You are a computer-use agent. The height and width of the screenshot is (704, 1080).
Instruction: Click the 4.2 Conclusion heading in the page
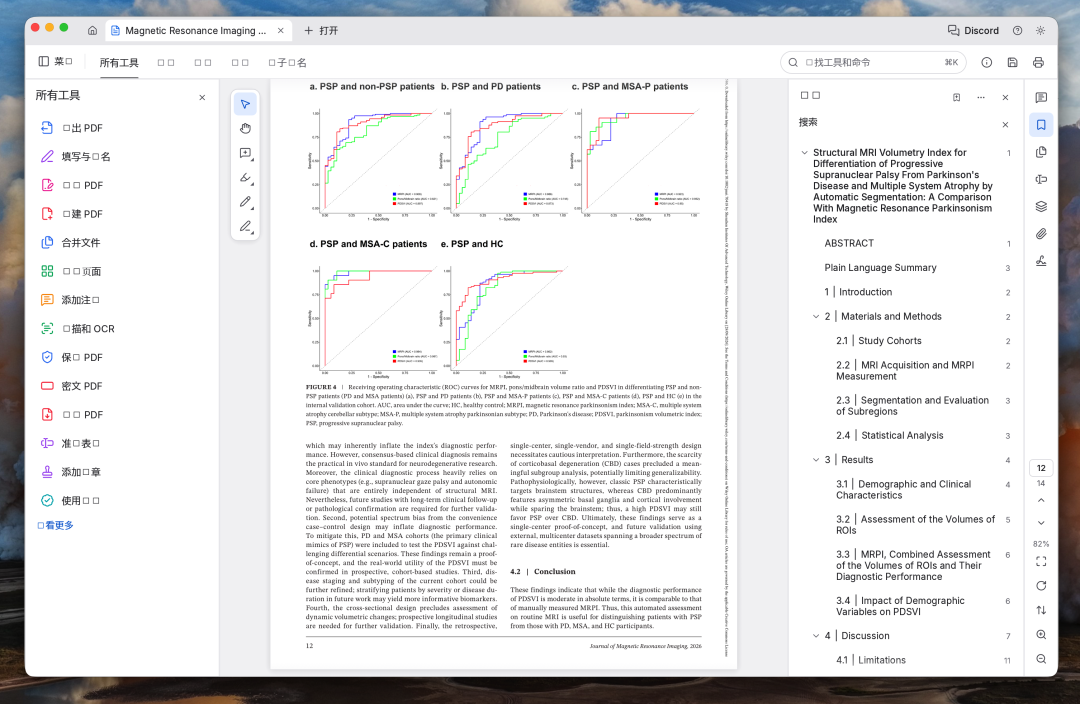pyautogui.click(x=543, y=571)
